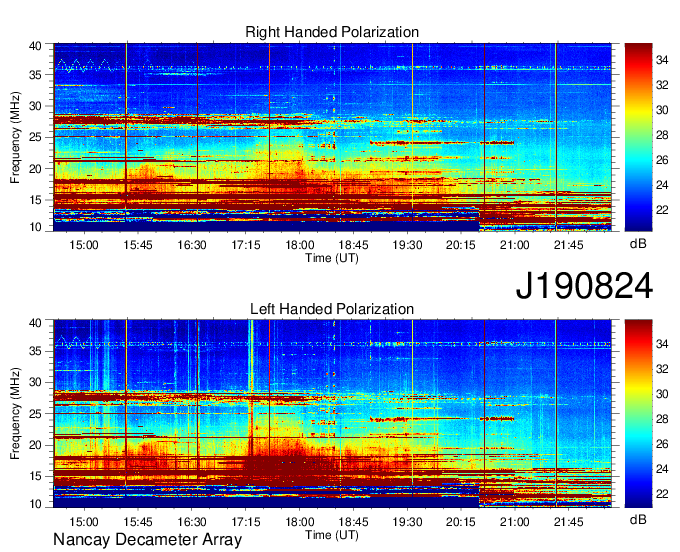Click the "19:30" time tick on Right Handed plot

(x=407, y=245)
